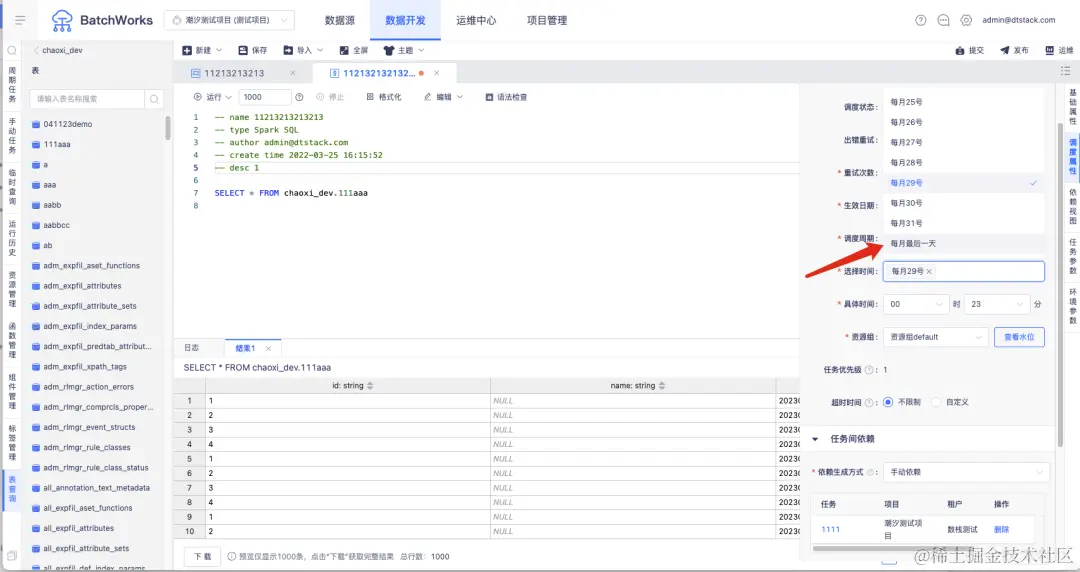Open the 依赖视图 side tab
The height and width of the screenshot is (572, 1080).
point(1072,207)
